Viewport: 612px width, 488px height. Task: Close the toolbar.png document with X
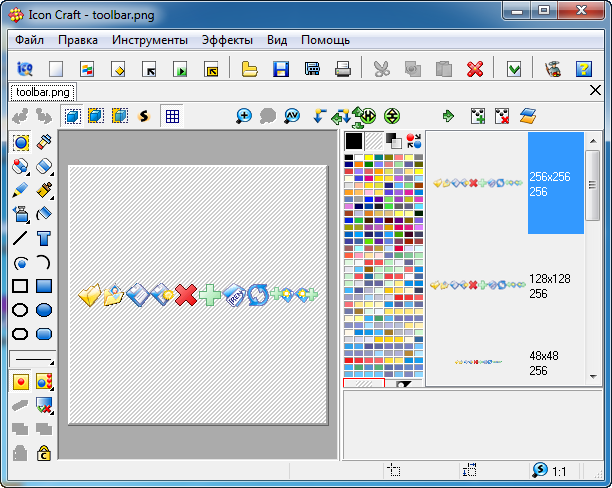[x=595, y=91]
